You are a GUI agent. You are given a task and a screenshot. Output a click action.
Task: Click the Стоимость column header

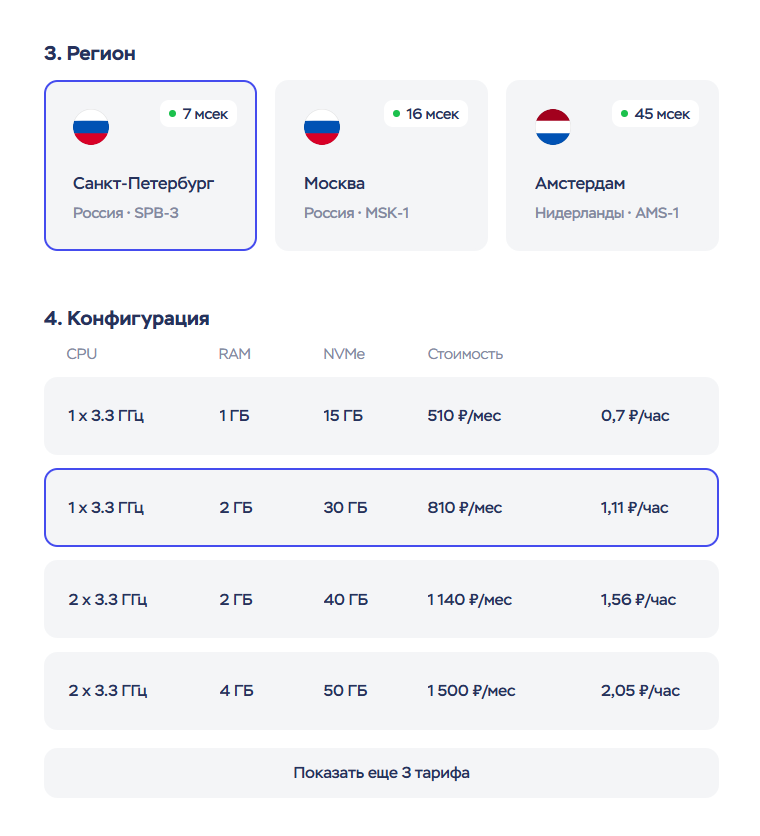click(465, 354)
